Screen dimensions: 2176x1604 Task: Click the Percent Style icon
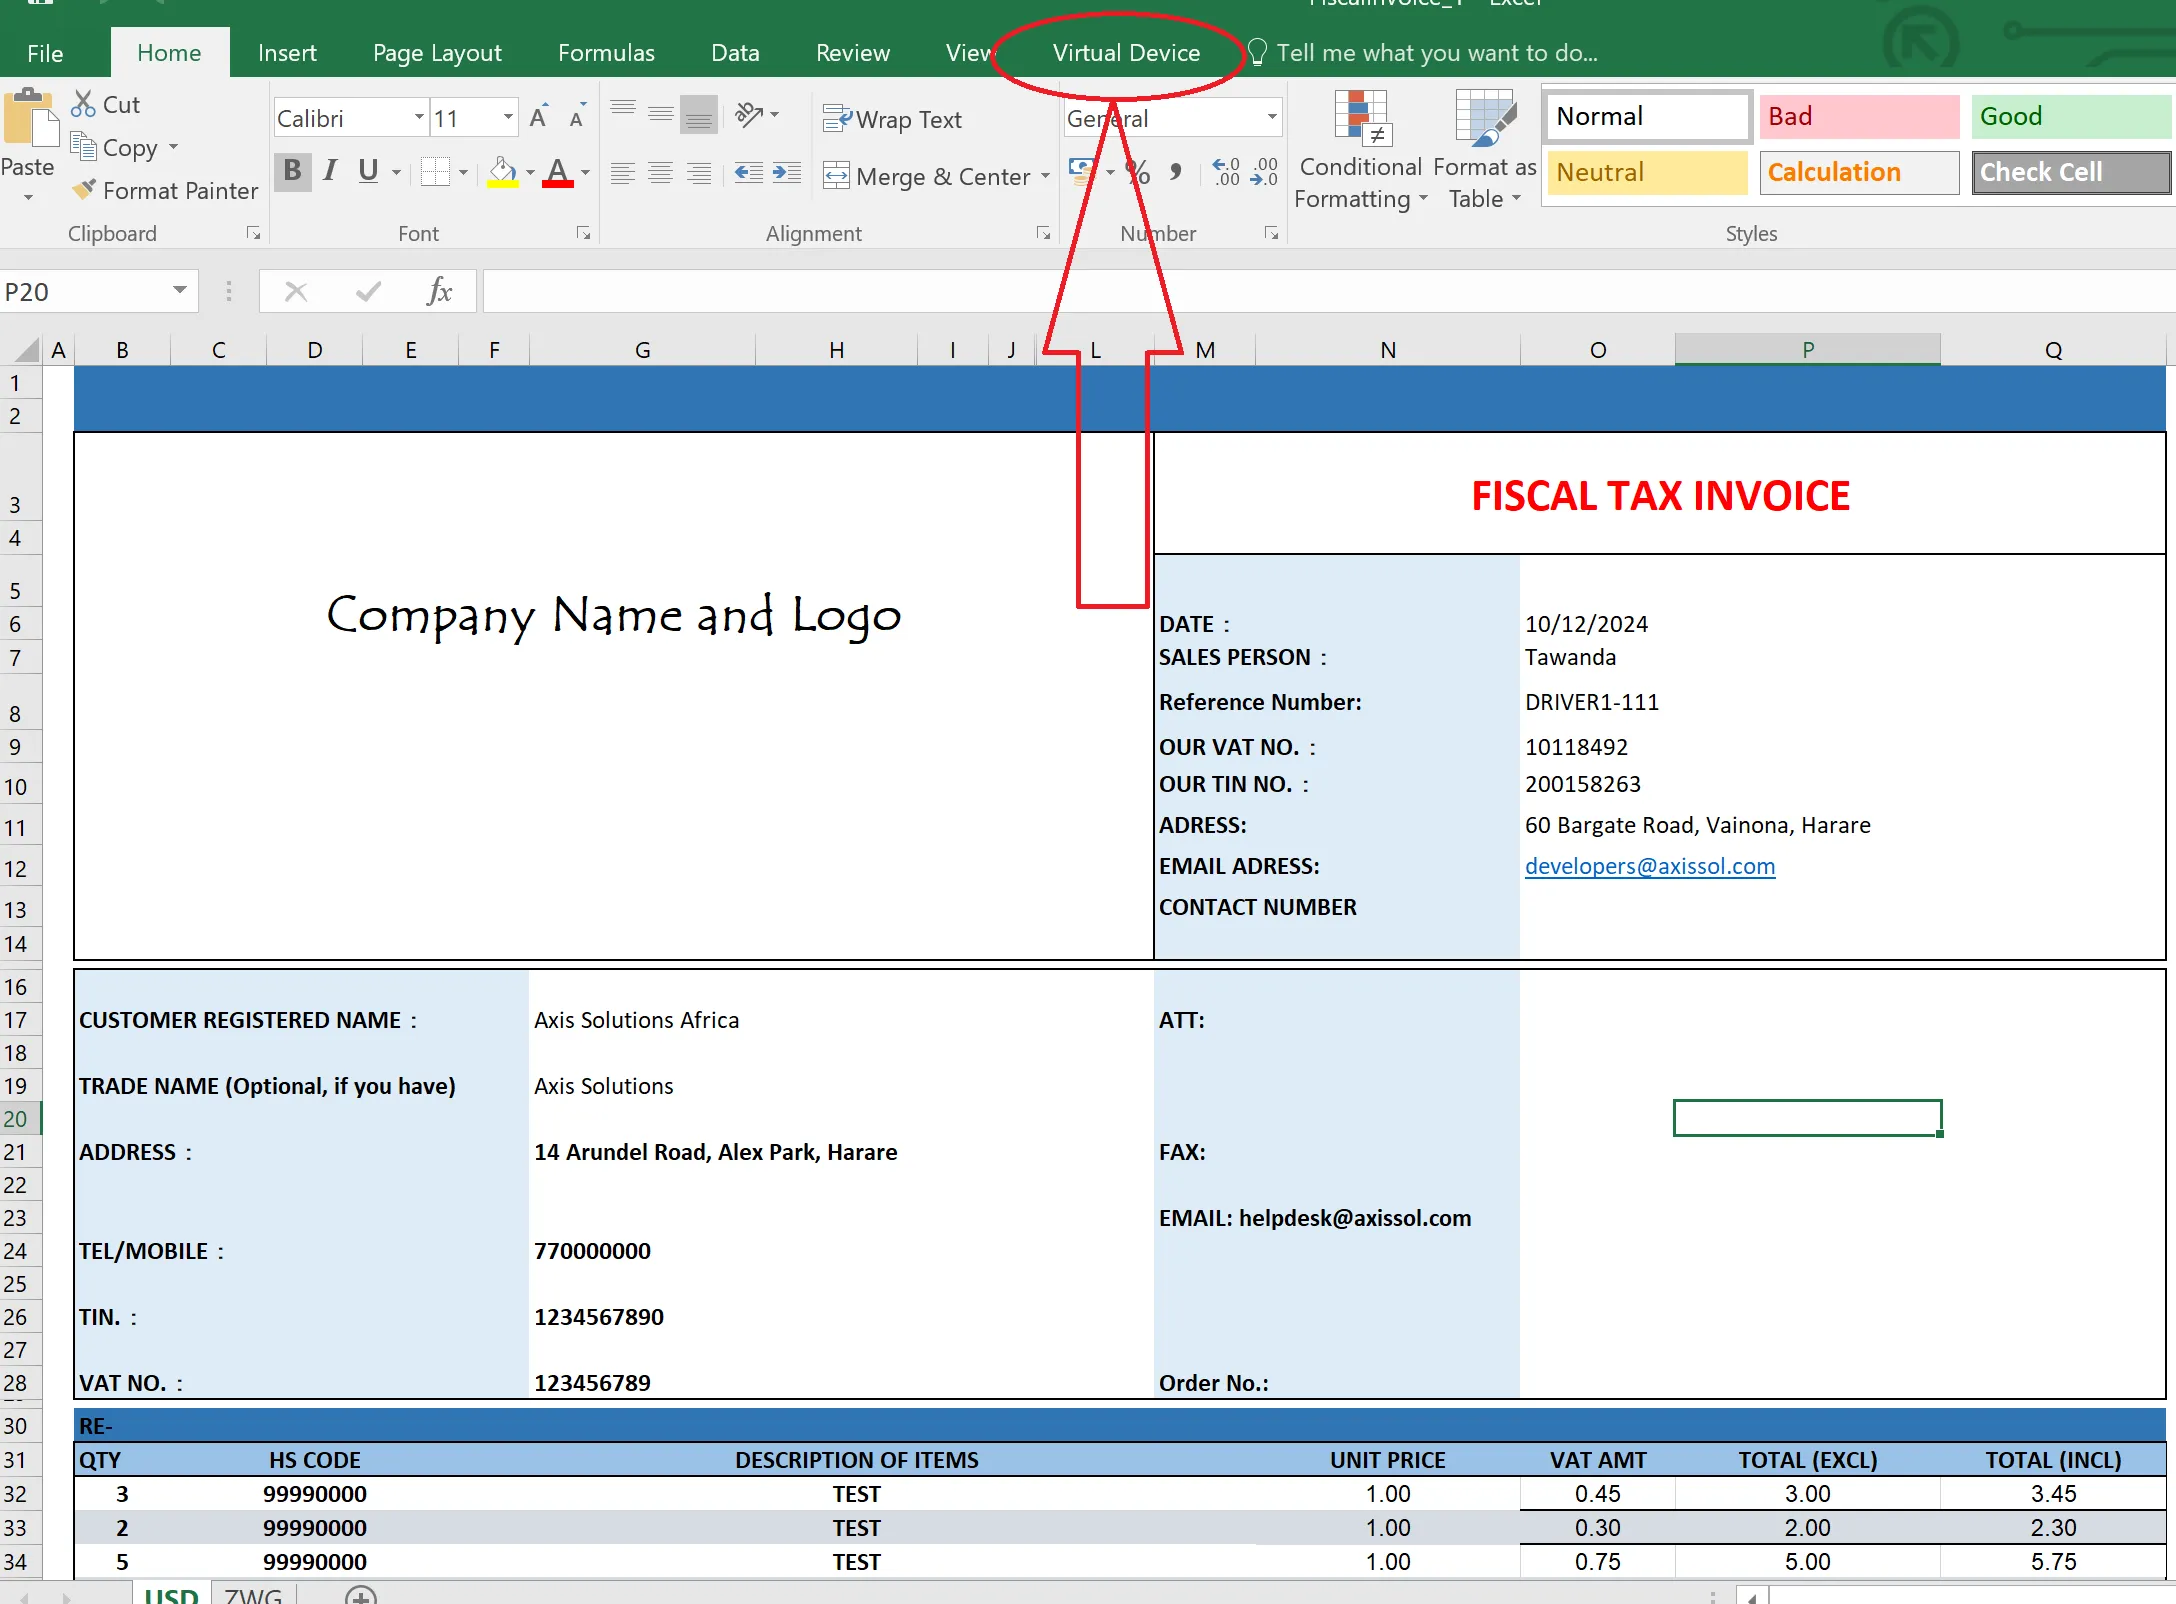pyautogui.click(x=1136, y=172)
